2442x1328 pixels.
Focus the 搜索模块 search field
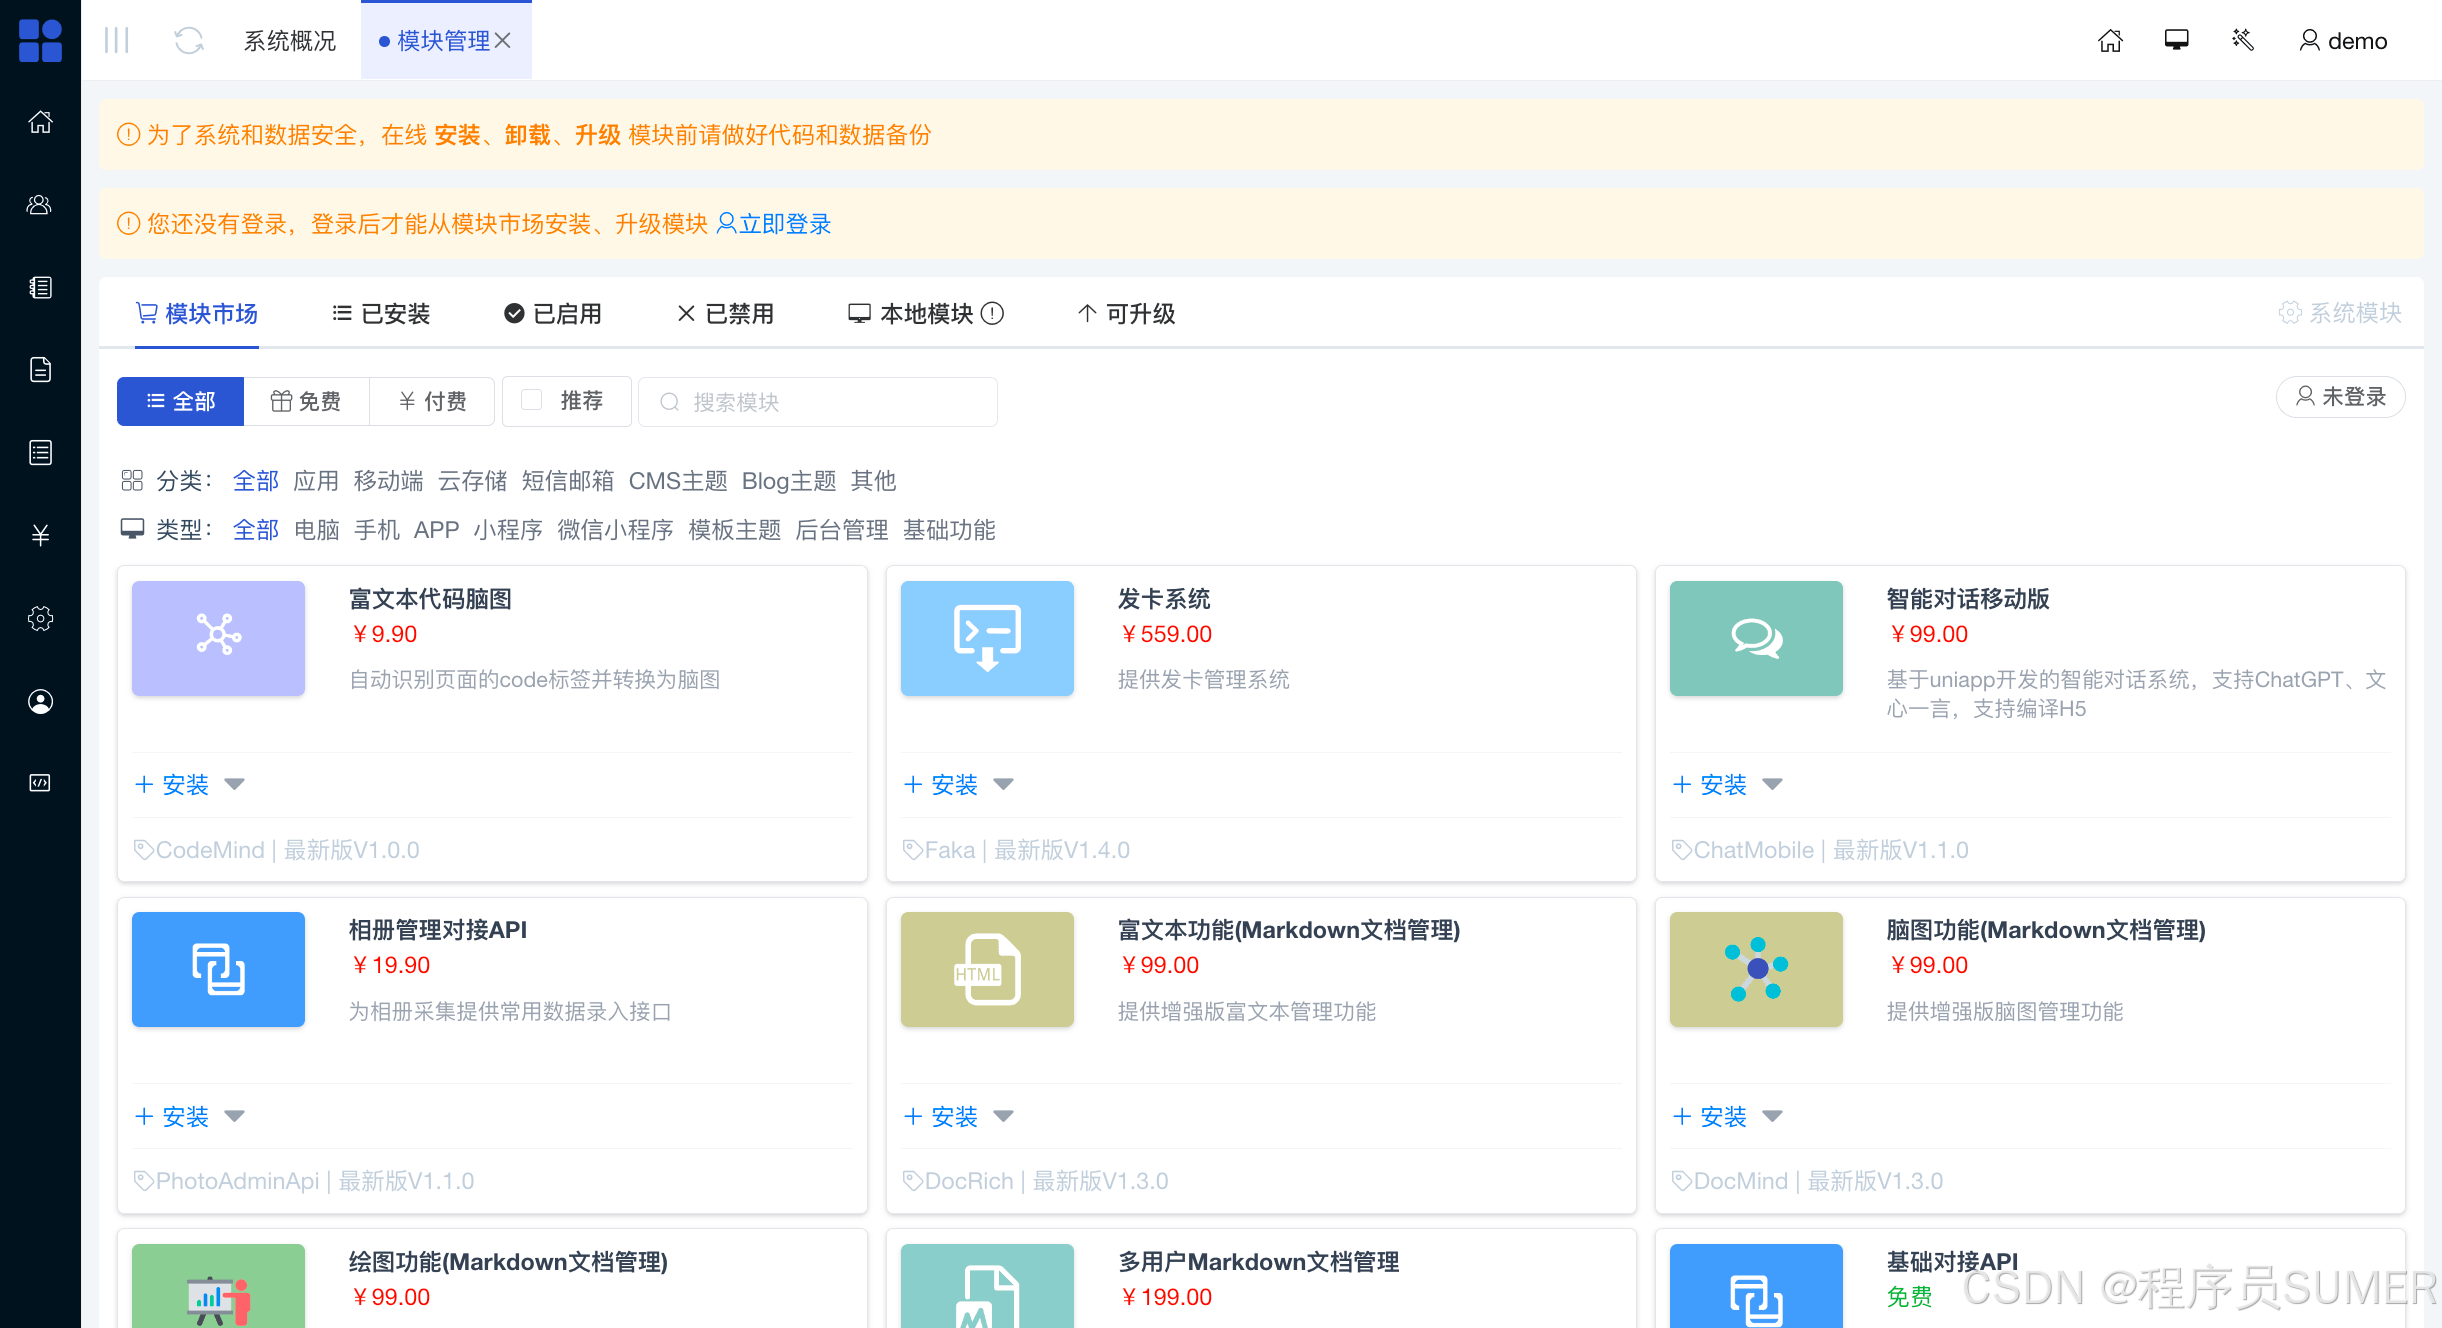[x=818, y=402]
